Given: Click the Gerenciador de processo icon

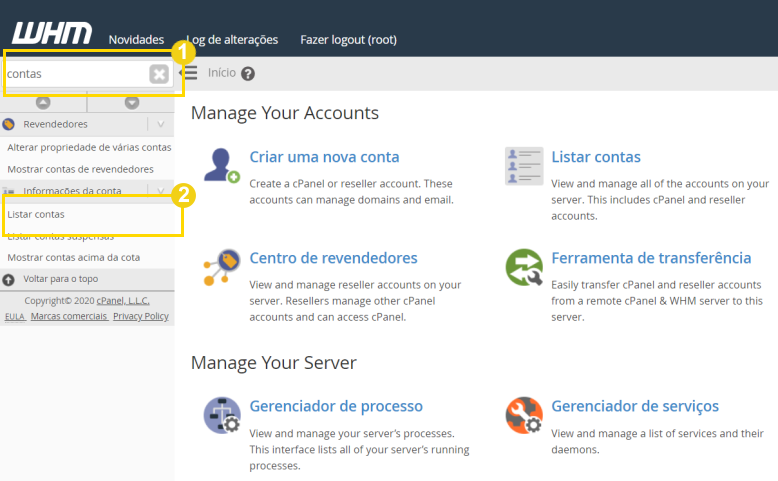Looking at the screenshot, I should [x=222, y=415].
